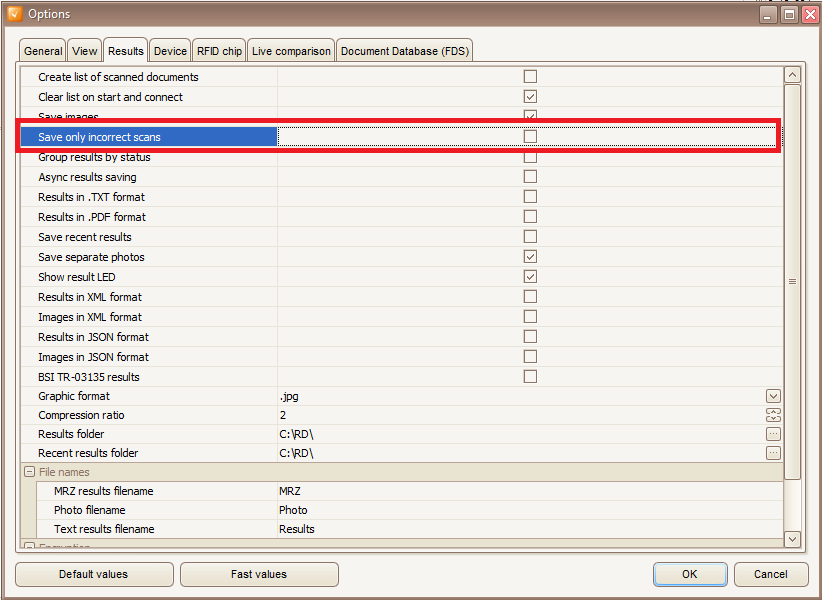
Task: Click the orange Options application icon
Action: [x=14, y=13]
